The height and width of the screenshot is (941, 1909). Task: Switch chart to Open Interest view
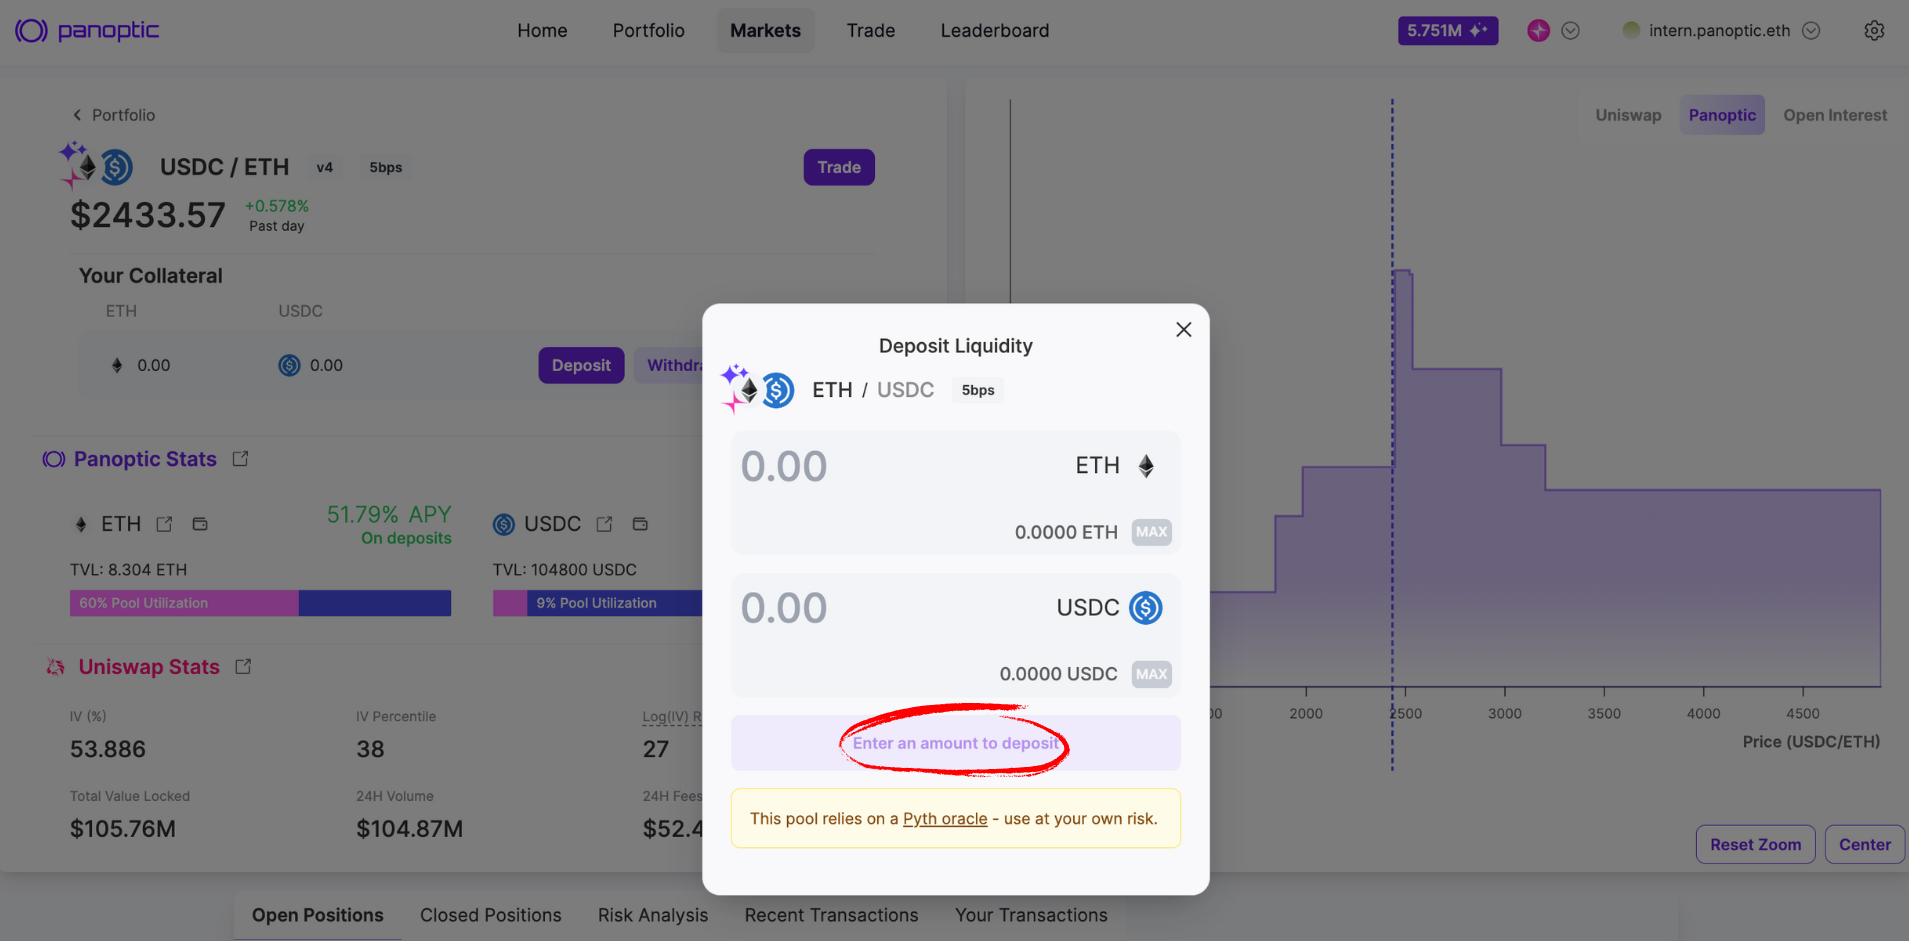[1835, 115]
